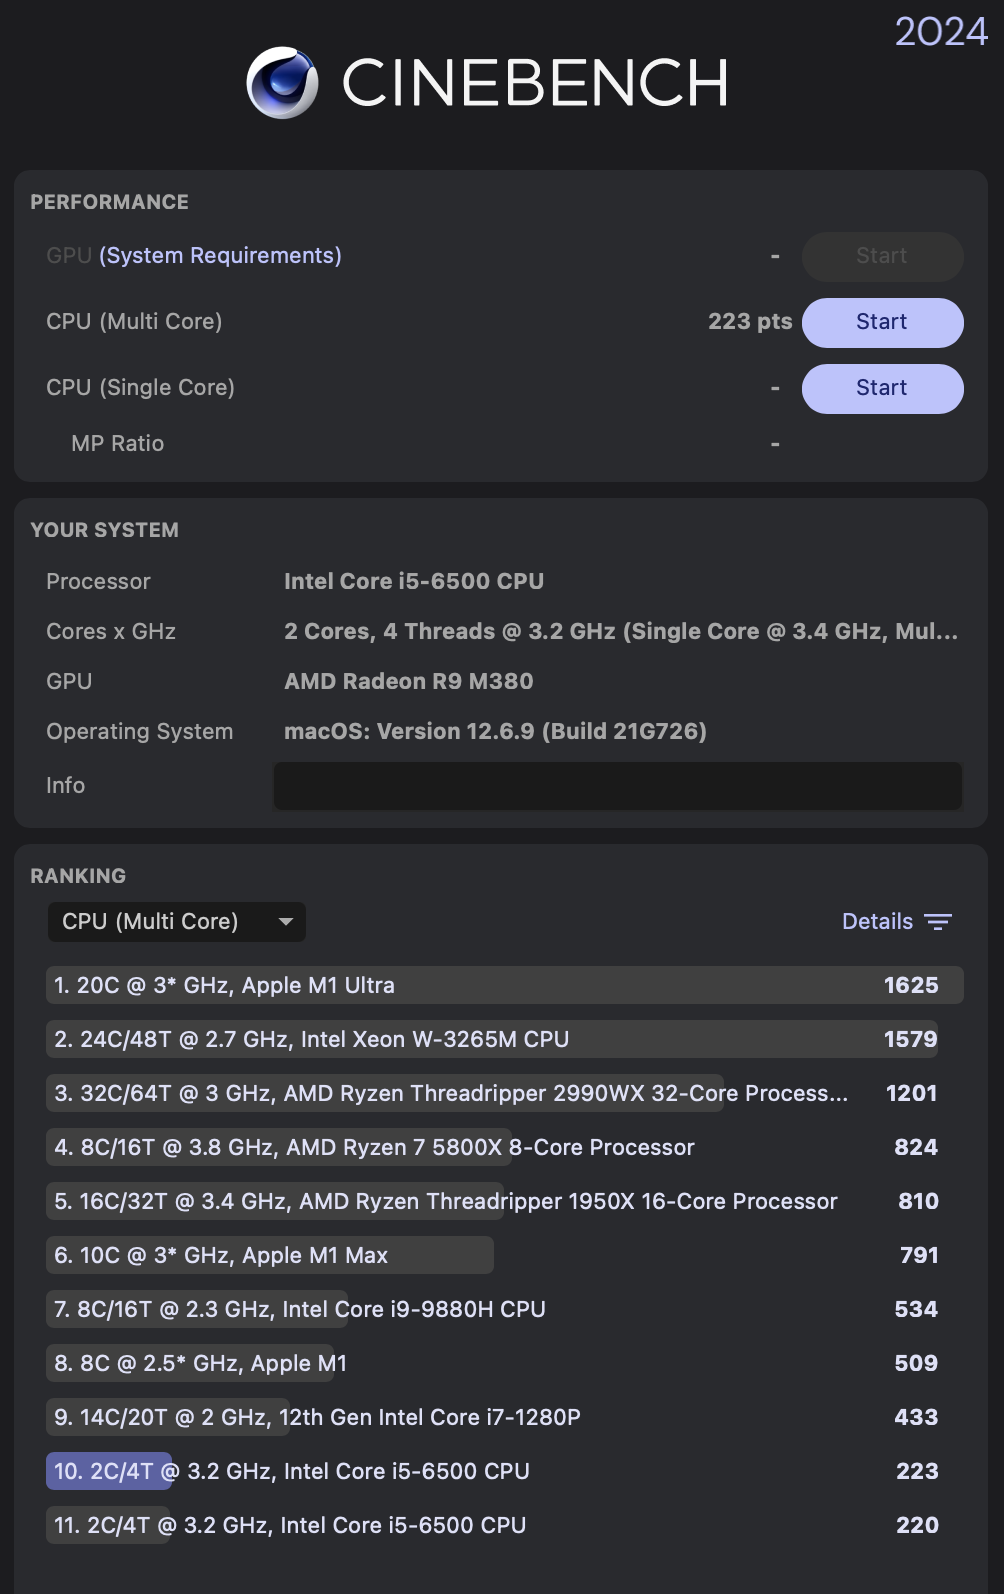The image size is (1004, 1594).
Task: Start the CPU Multi Core benchmark
Action: coord(882,322)
